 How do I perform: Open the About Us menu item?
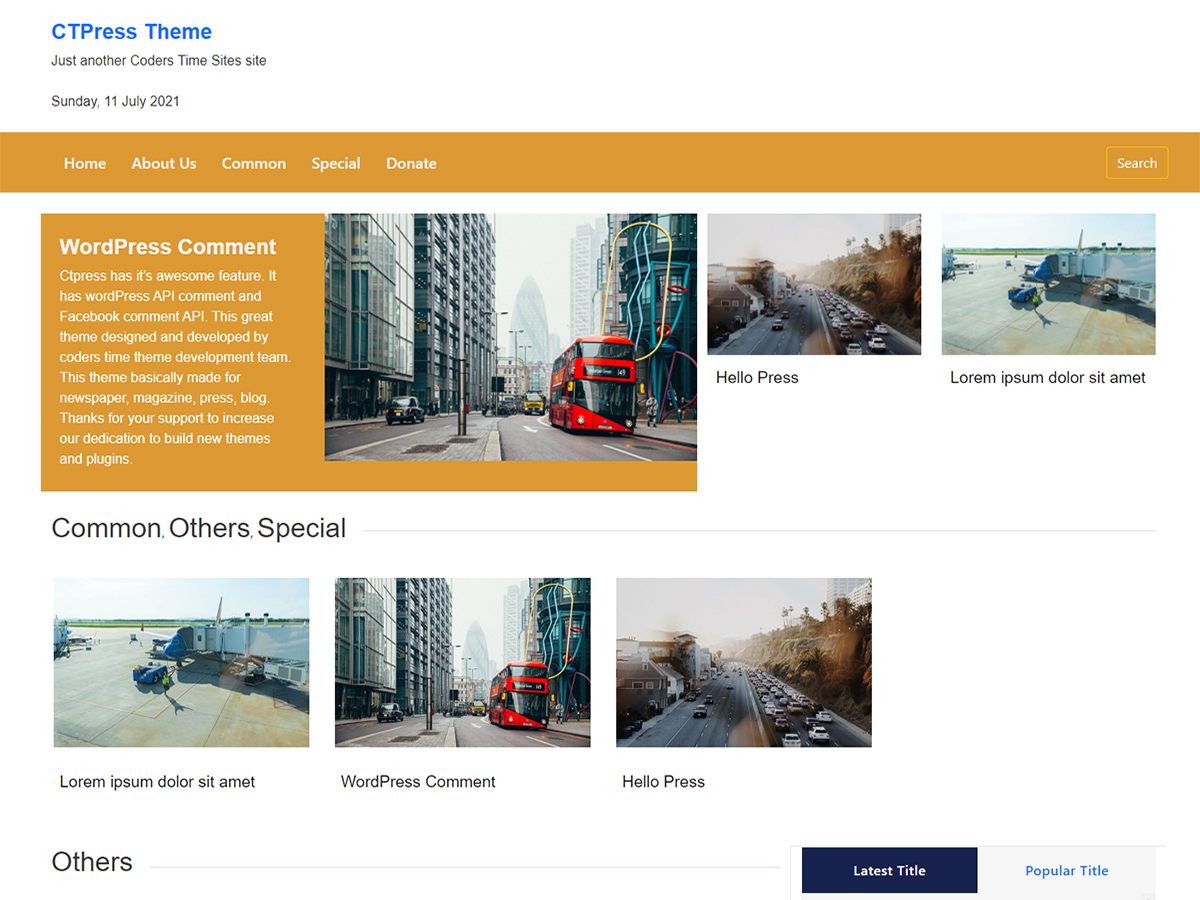pos(164,163)
